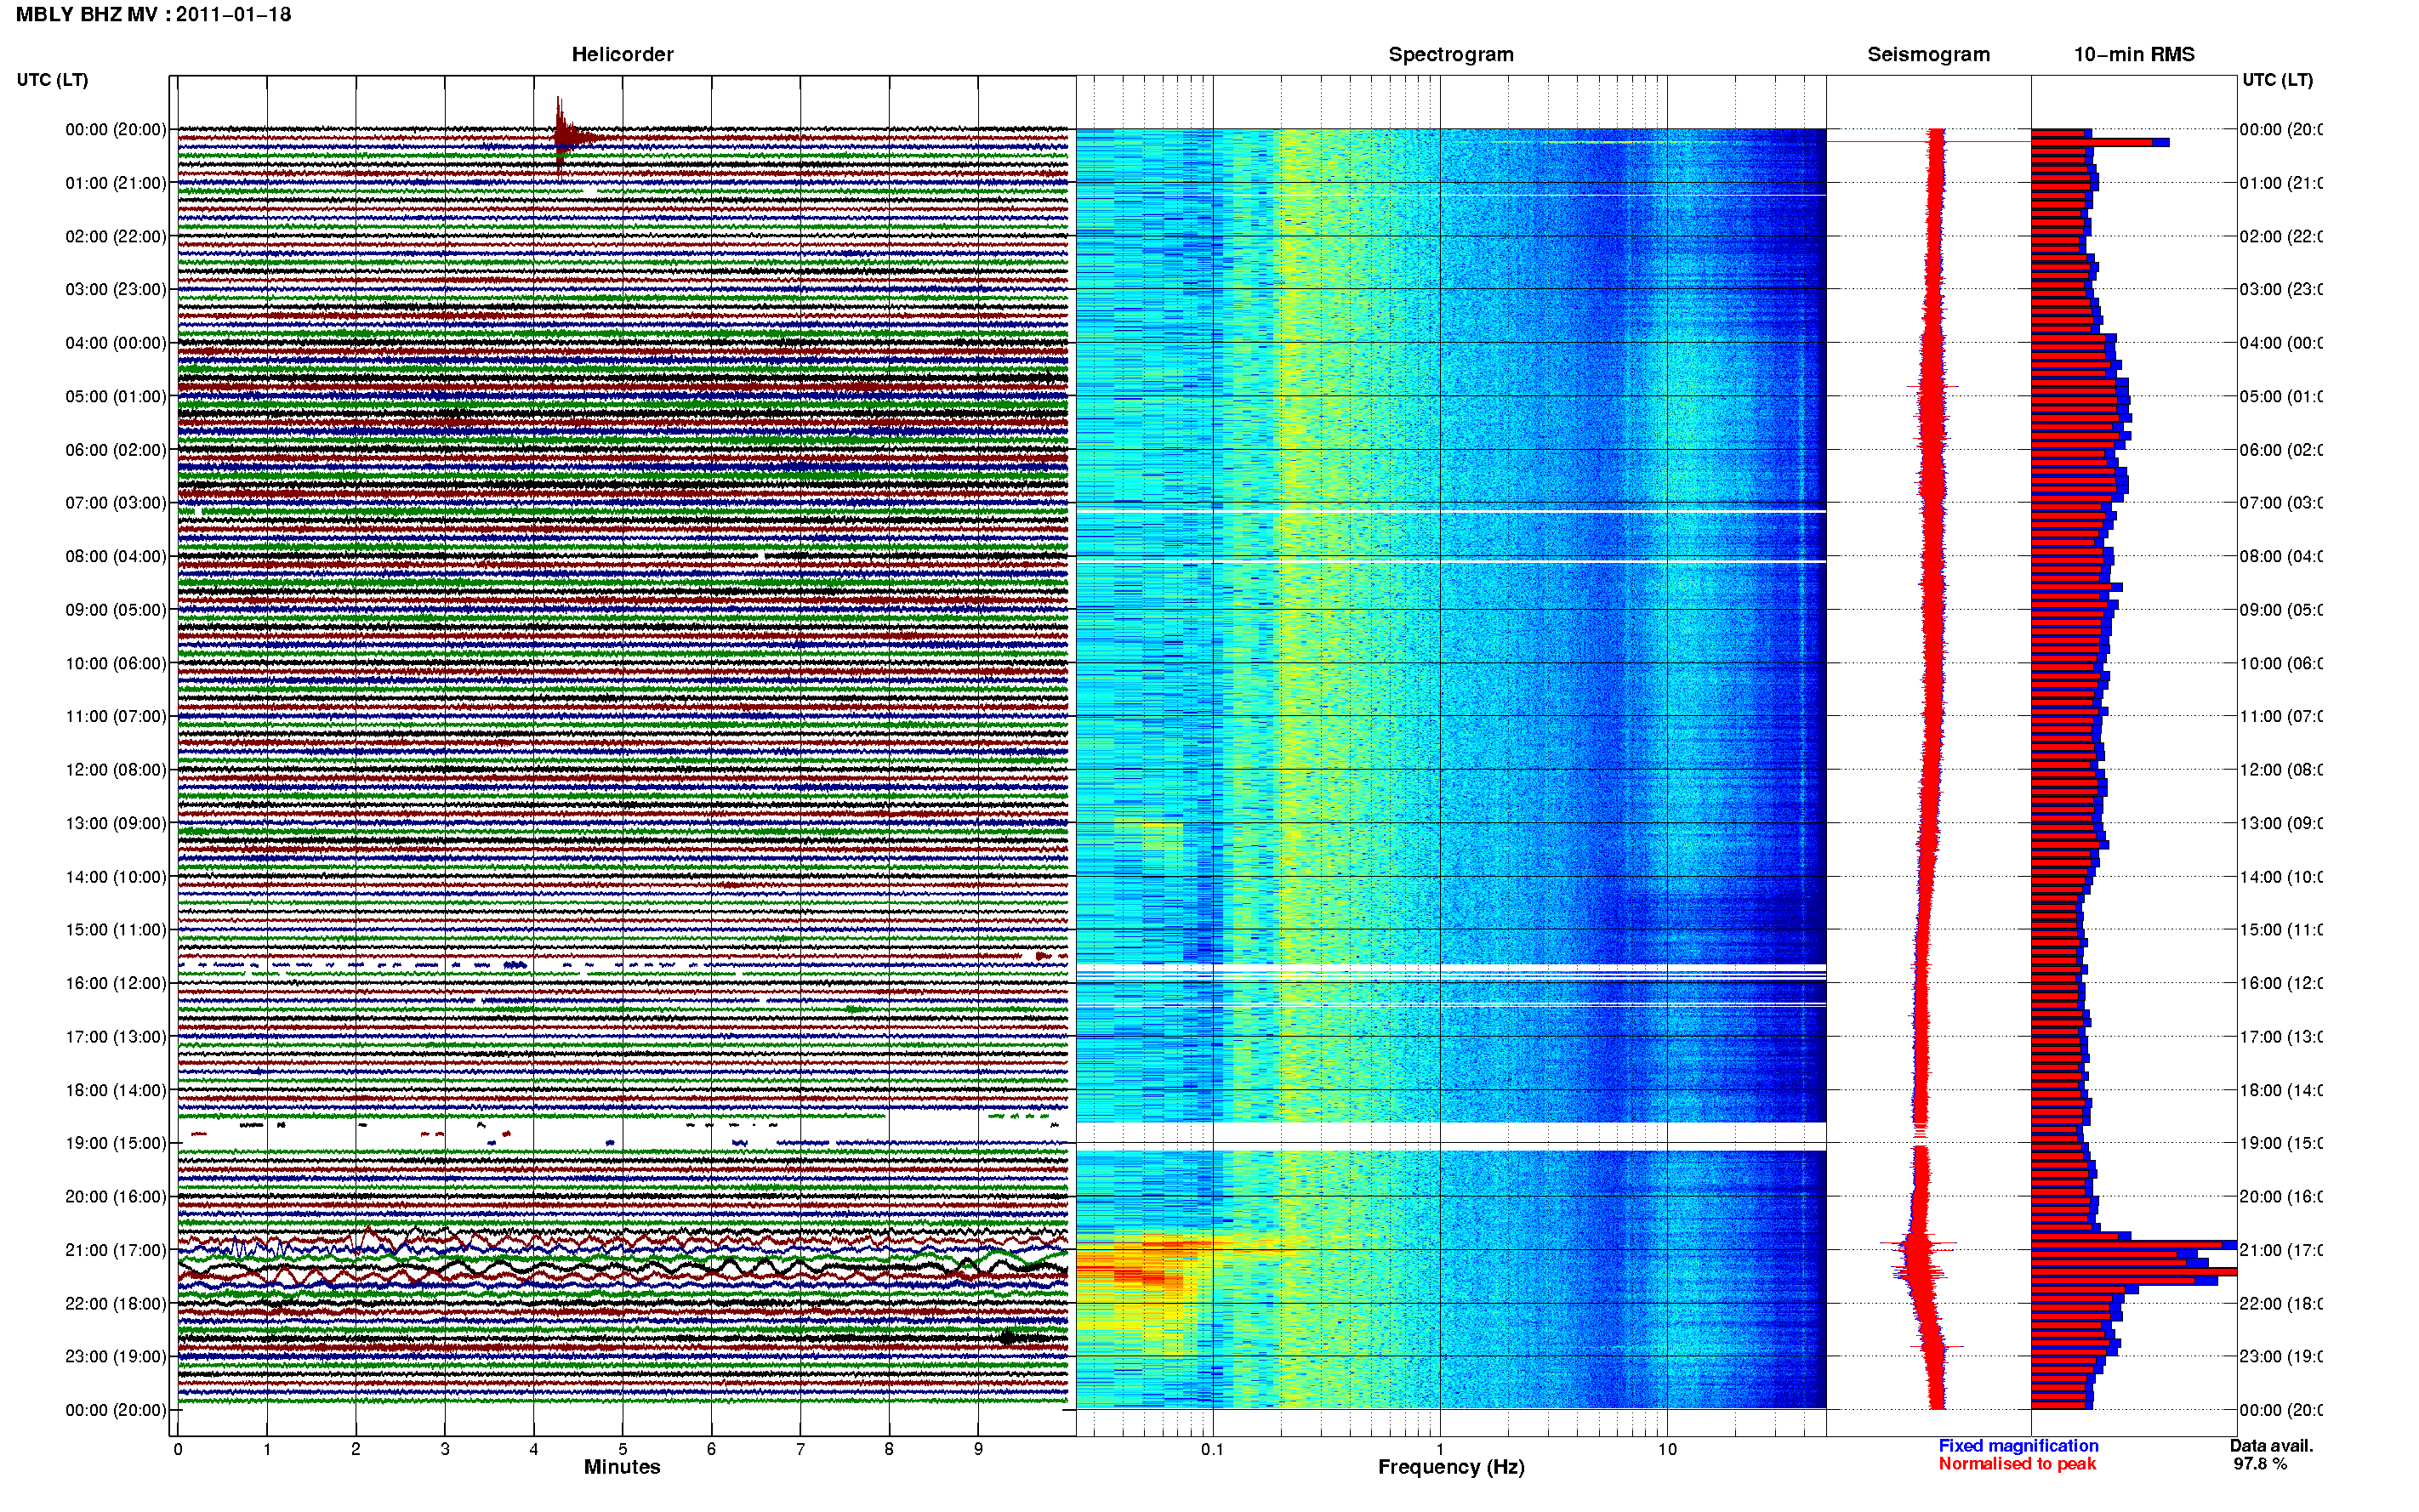The width and height of the screenshot is (2419, 1512).
Task: Click the left-axis 04:00 (00:00) time label
Action: point(116,343)
